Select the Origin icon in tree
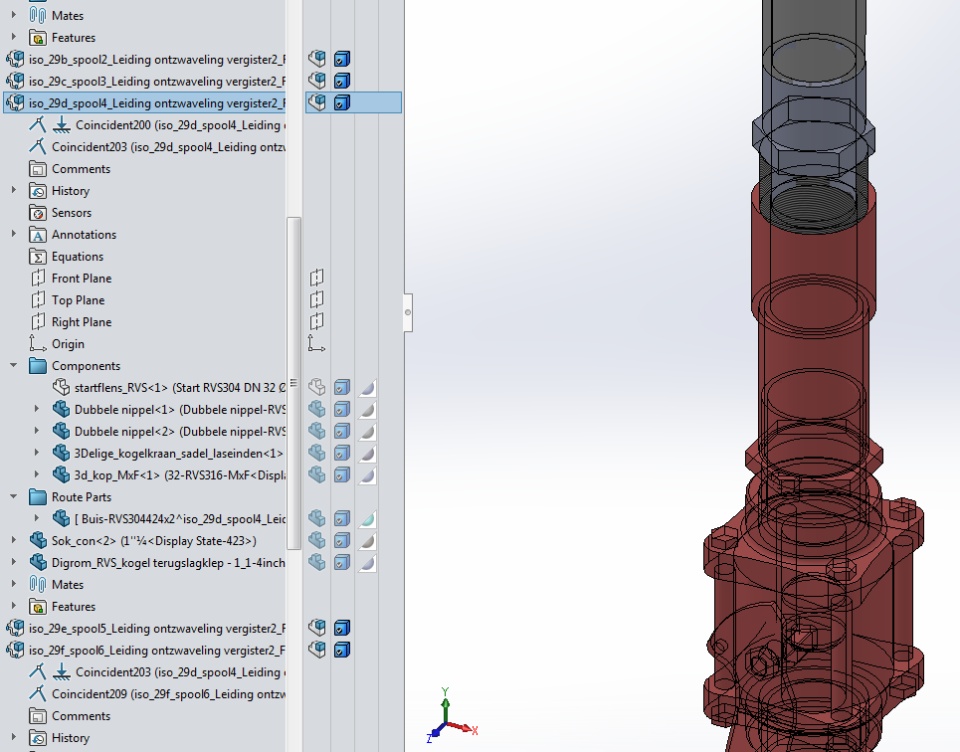Viewport: 960px width, 752px height. coord(37,344)
